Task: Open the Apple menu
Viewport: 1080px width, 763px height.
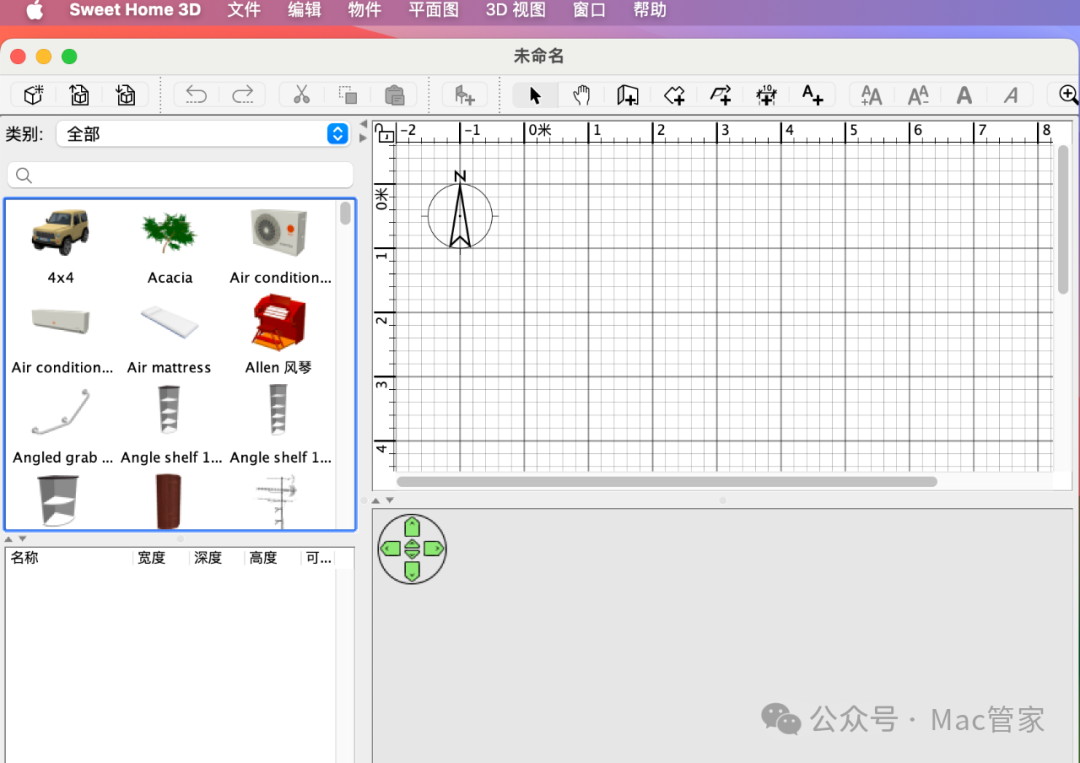Action: pos(34,10)
